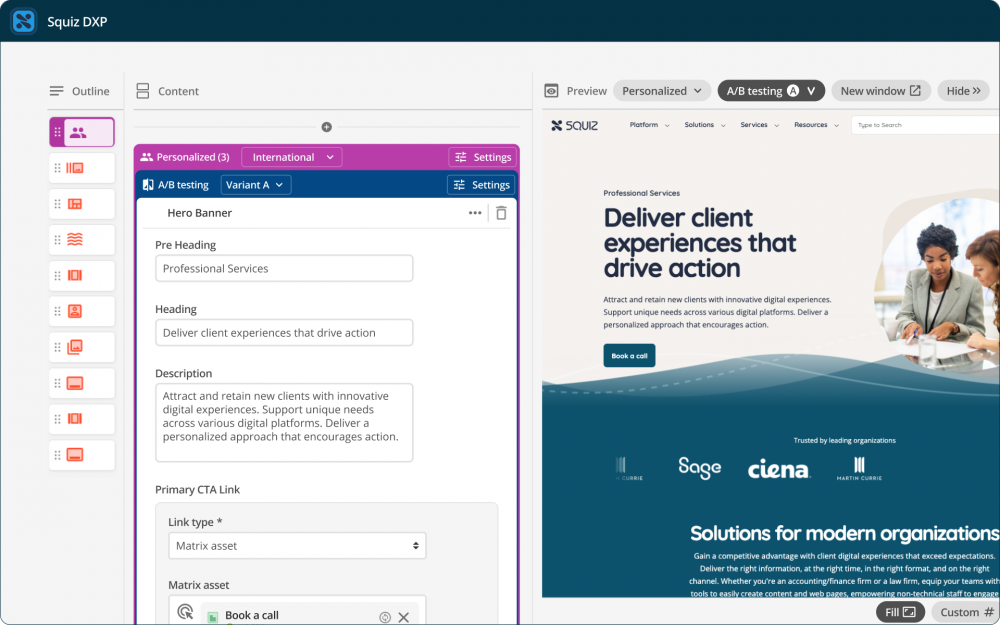1000x625 pixels.
Task: Remove the Book a call Matrix asset with the X icon
Action: point(404,617)
